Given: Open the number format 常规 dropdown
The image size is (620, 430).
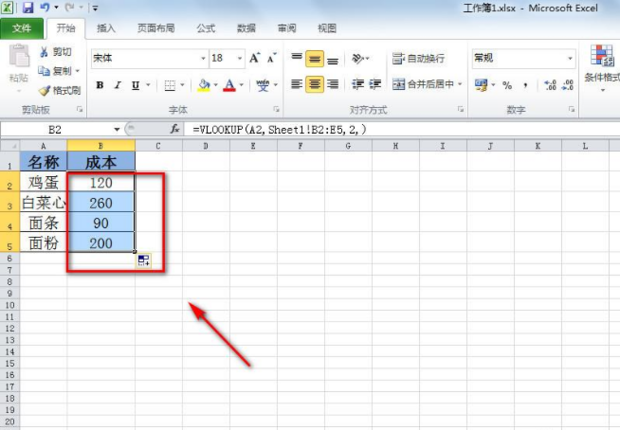Looking at the screenshot, I should pyautogui.click(x=570, y=58).
